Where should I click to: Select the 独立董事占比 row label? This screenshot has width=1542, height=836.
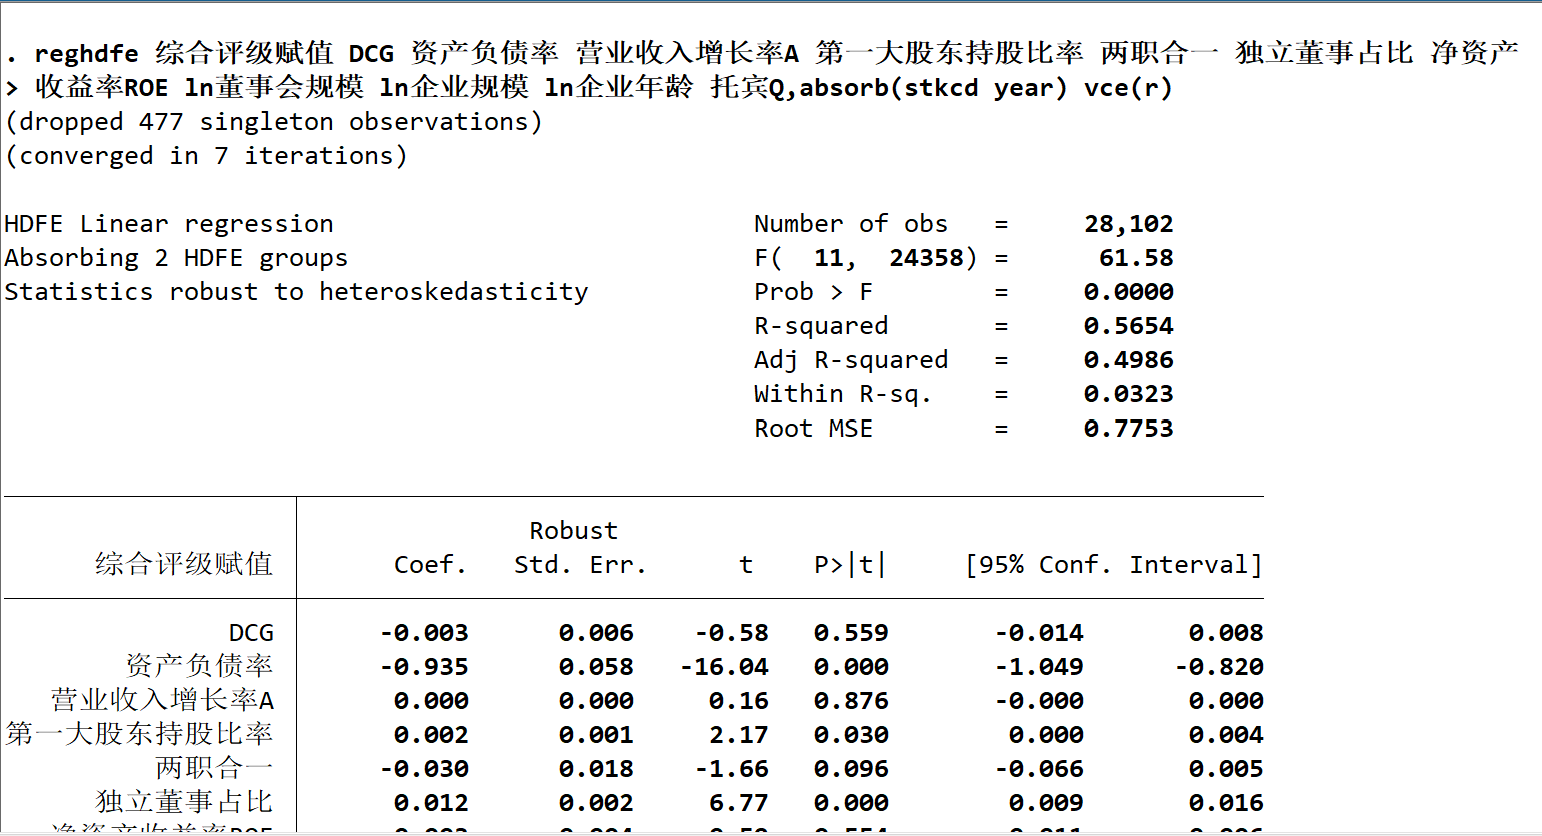(184, 802)
